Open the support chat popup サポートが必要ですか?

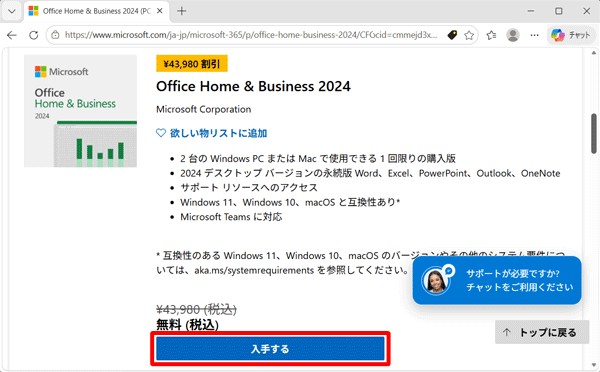tap(497, 281)
